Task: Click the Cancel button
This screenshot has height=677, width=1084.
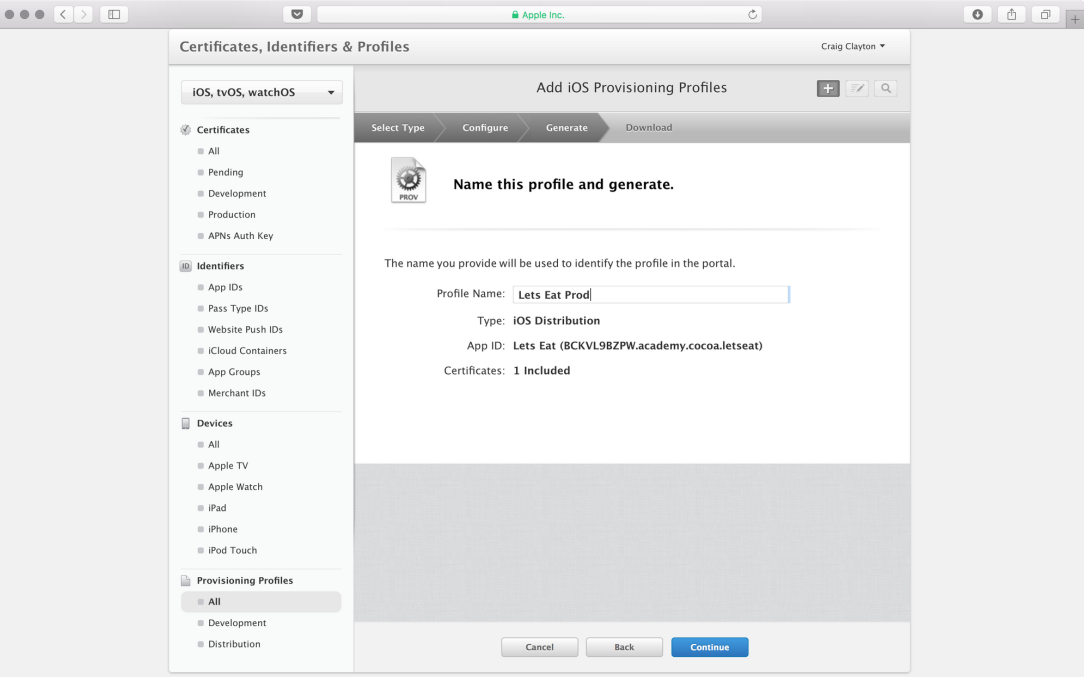Action: pos(539,647)
